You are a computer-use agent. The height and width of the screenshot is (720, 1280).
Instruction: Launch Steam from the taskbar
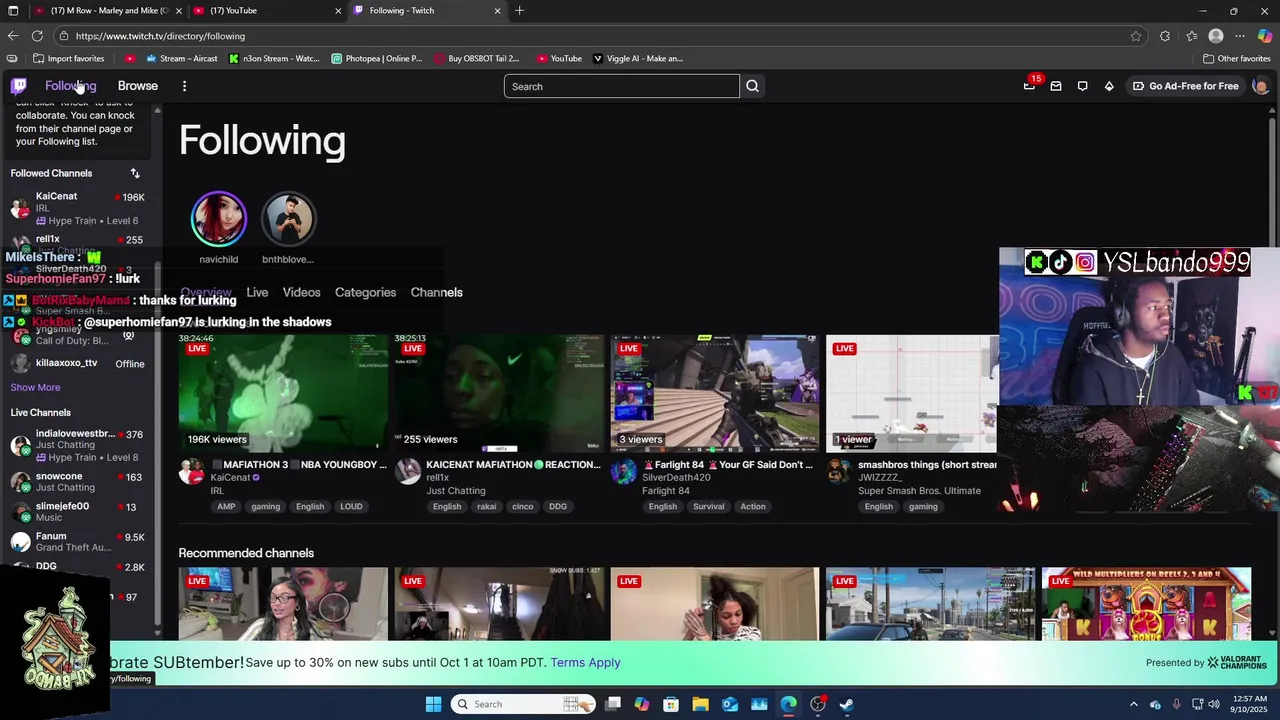(847, 704)
